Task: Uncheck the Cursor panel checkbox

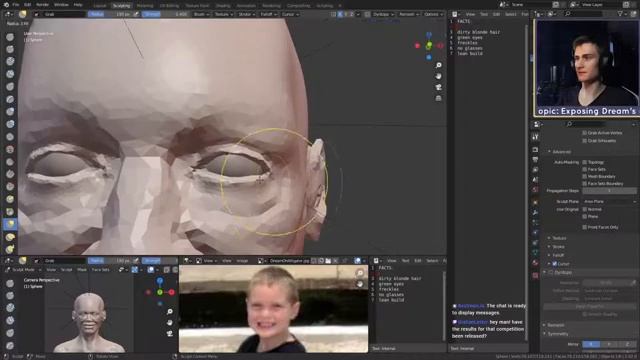Action: [554, 264]
